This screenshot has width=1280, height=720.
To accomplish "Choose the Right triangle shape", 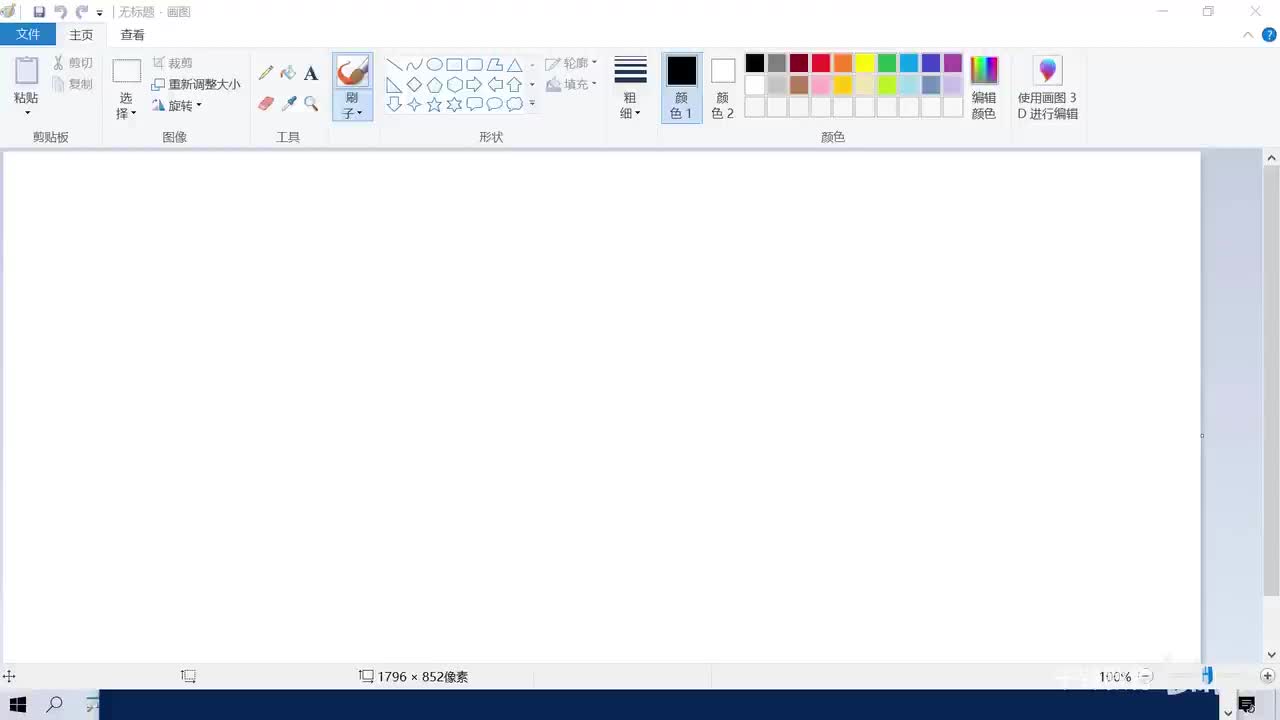I will 394,85.
